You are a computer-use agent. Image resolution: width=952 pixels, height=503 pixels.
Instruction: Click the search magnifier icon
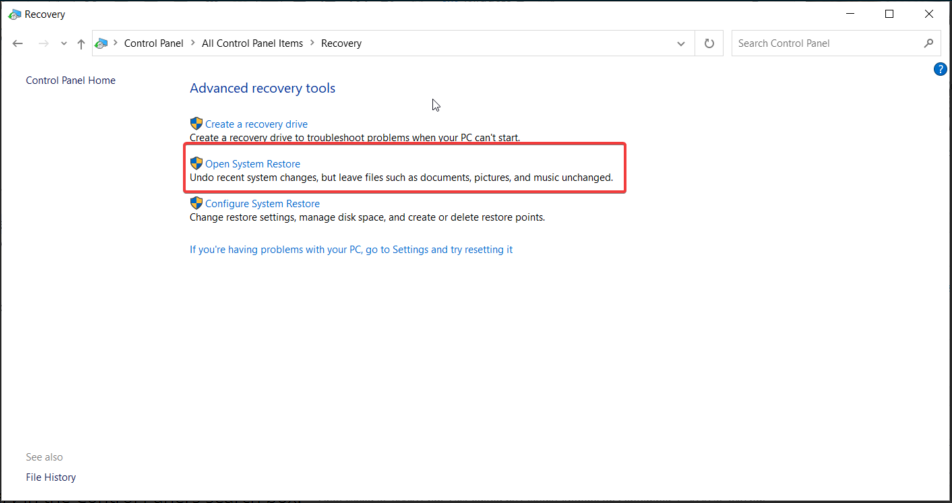coord(928,43)
